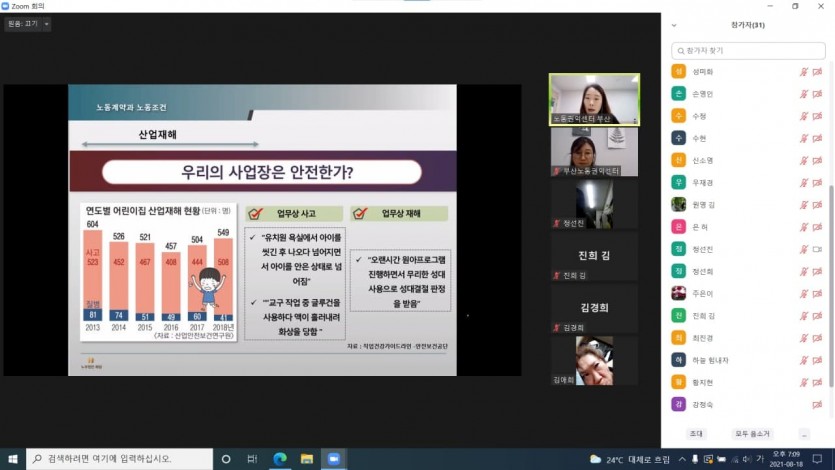
Task: Click the 강정숙 purple avatar icon
Action: click(x=678, y=404)
